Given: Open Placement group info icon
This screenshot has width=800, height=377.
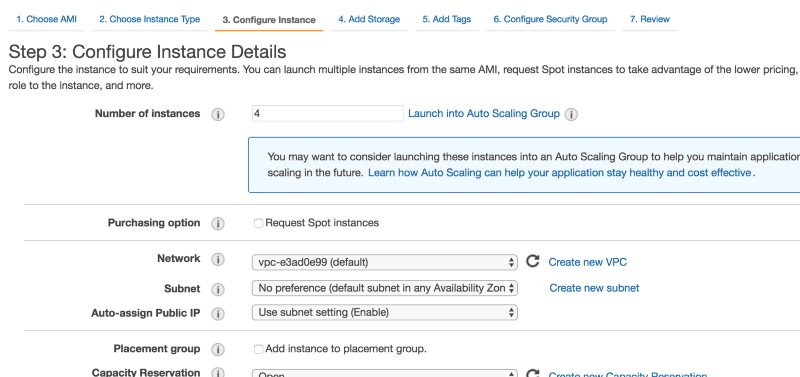Looking at the screenshot, I should (218, 349).
